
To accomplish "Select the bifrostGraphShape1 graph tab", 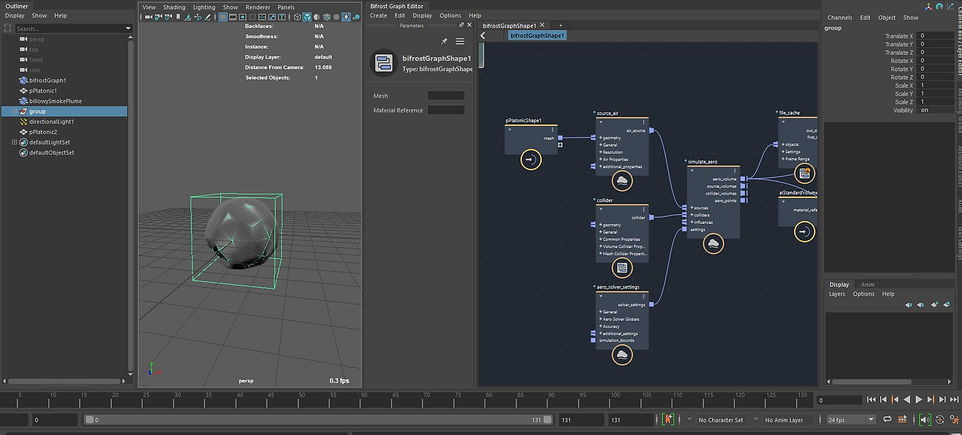I will point(509,25).
